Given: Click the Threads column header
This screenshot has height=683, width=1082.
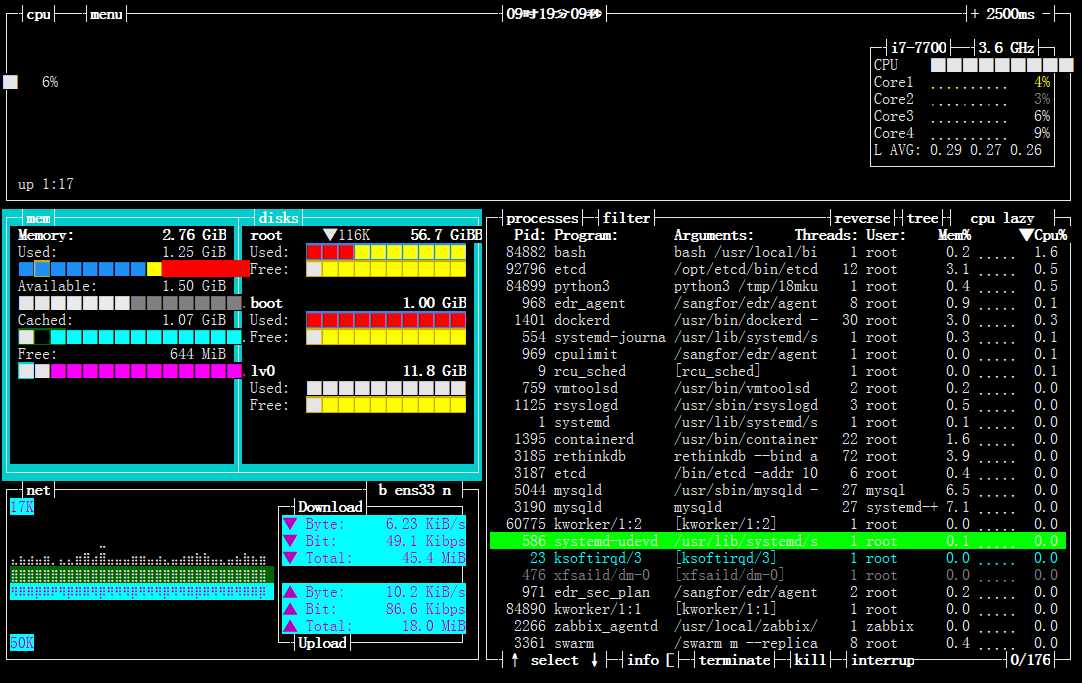Looking at the screenshot, I should click(x=826, y=235).
